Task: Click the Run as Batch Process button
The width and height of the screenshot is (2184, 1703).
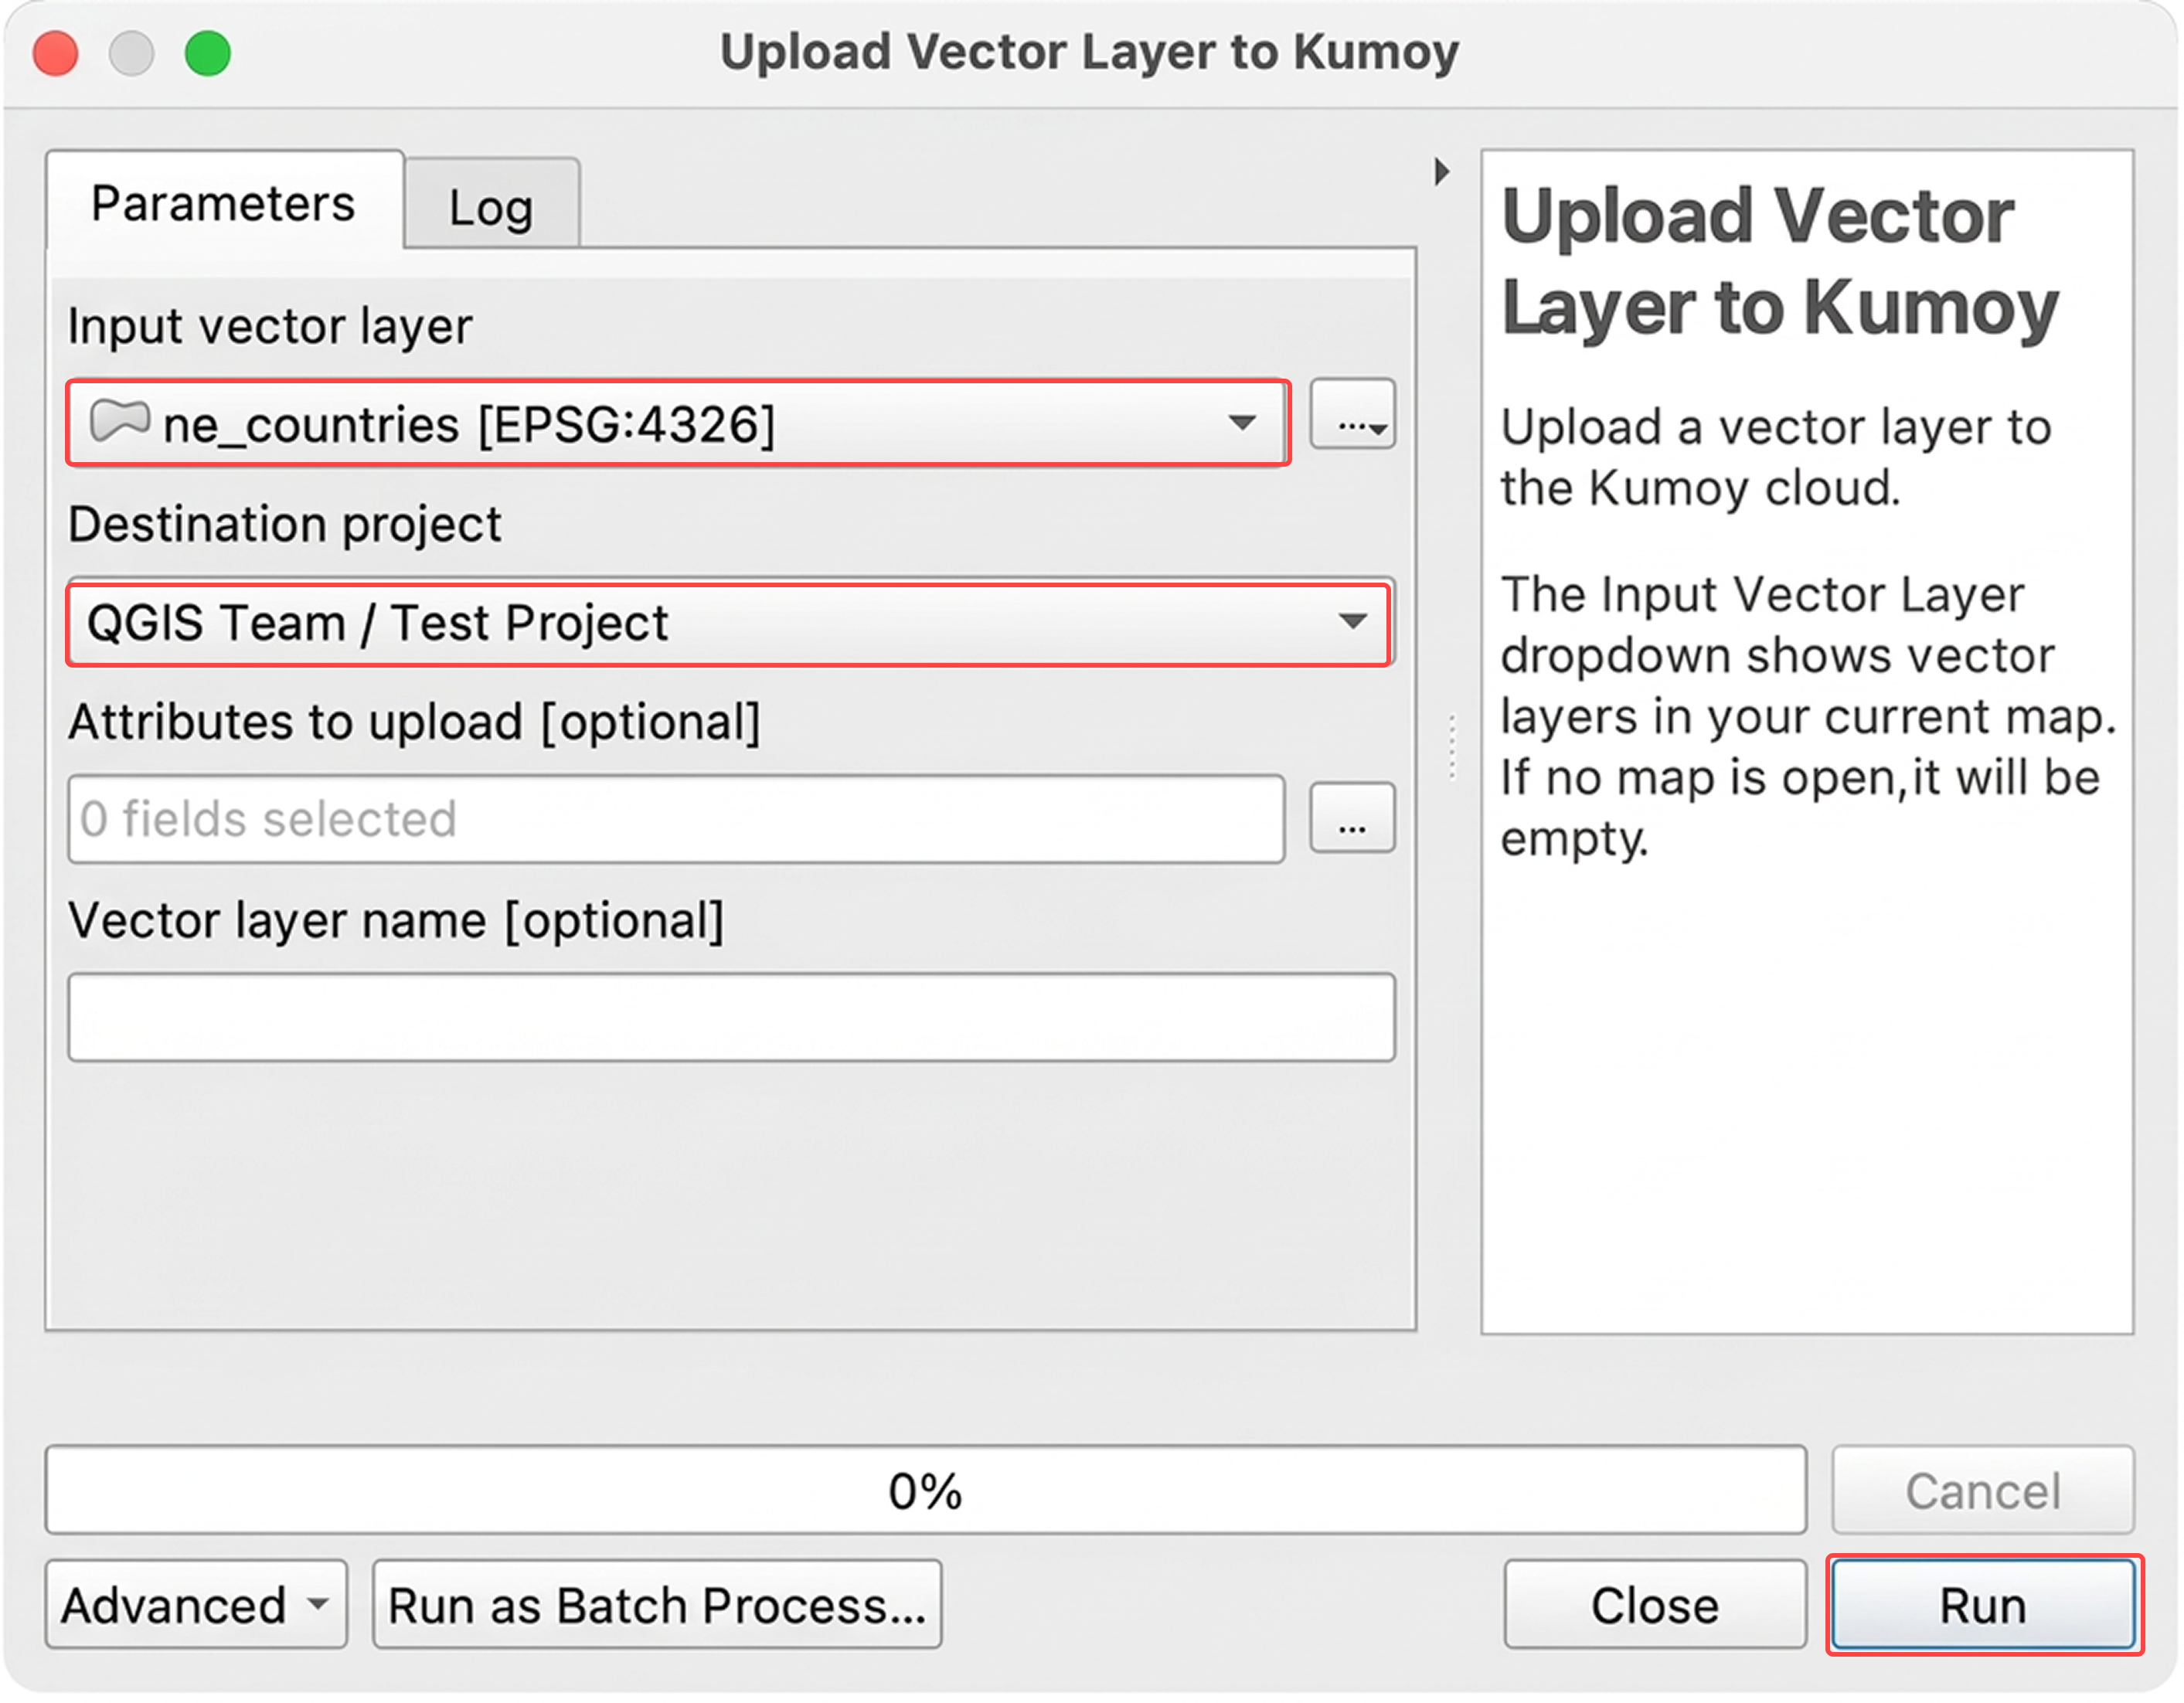Action: tap(656, 1604)
